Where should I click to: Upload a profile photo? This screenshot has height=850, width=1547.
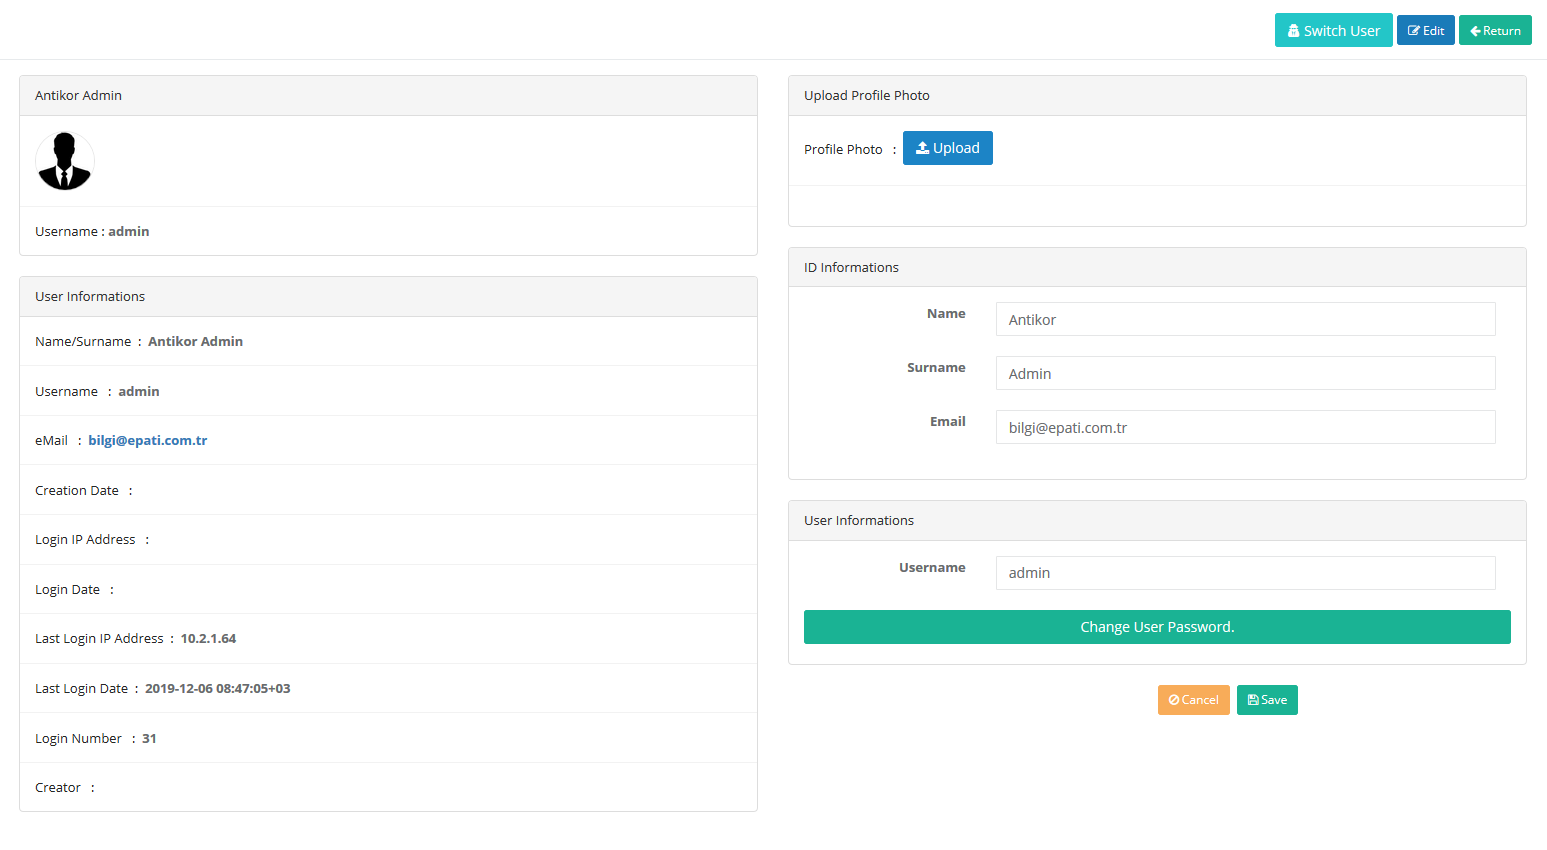[947, 148]
